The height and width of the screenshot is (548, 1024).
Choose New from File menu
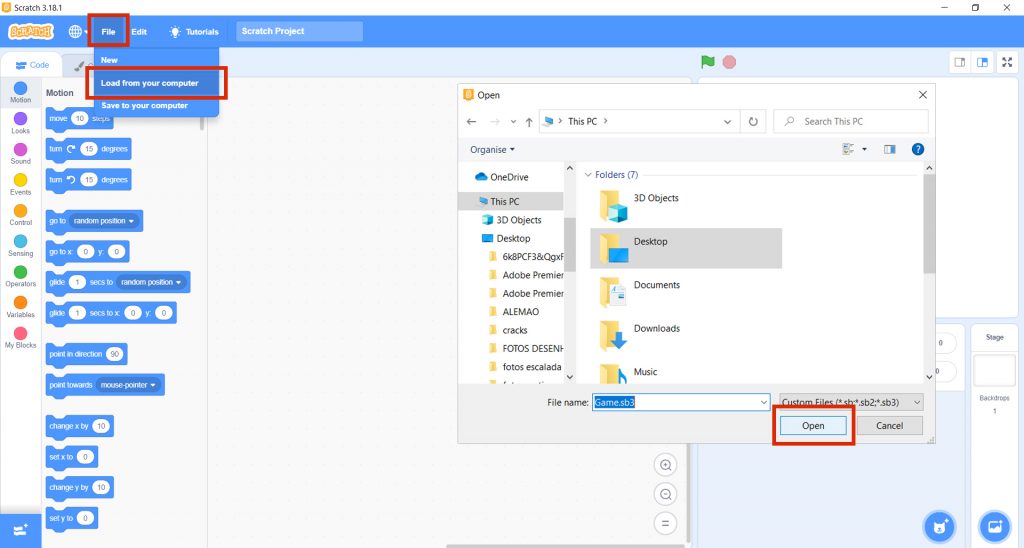click(156, 59)
